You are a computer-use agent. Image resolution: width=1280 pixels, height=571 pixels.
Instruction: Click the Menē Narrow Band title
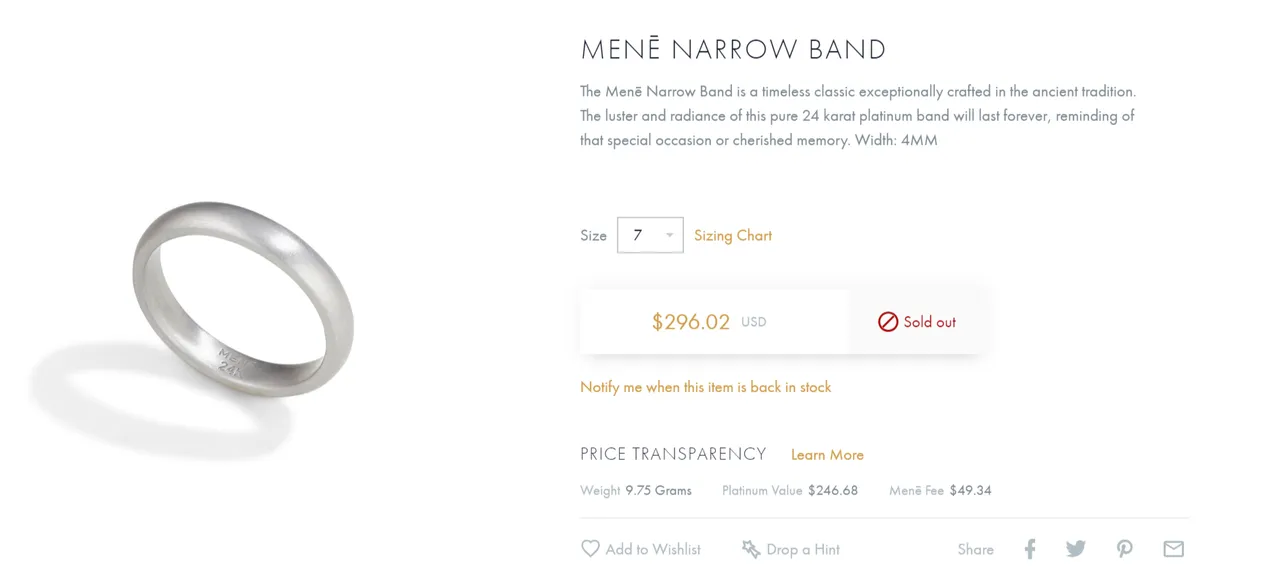click(734, 49)
